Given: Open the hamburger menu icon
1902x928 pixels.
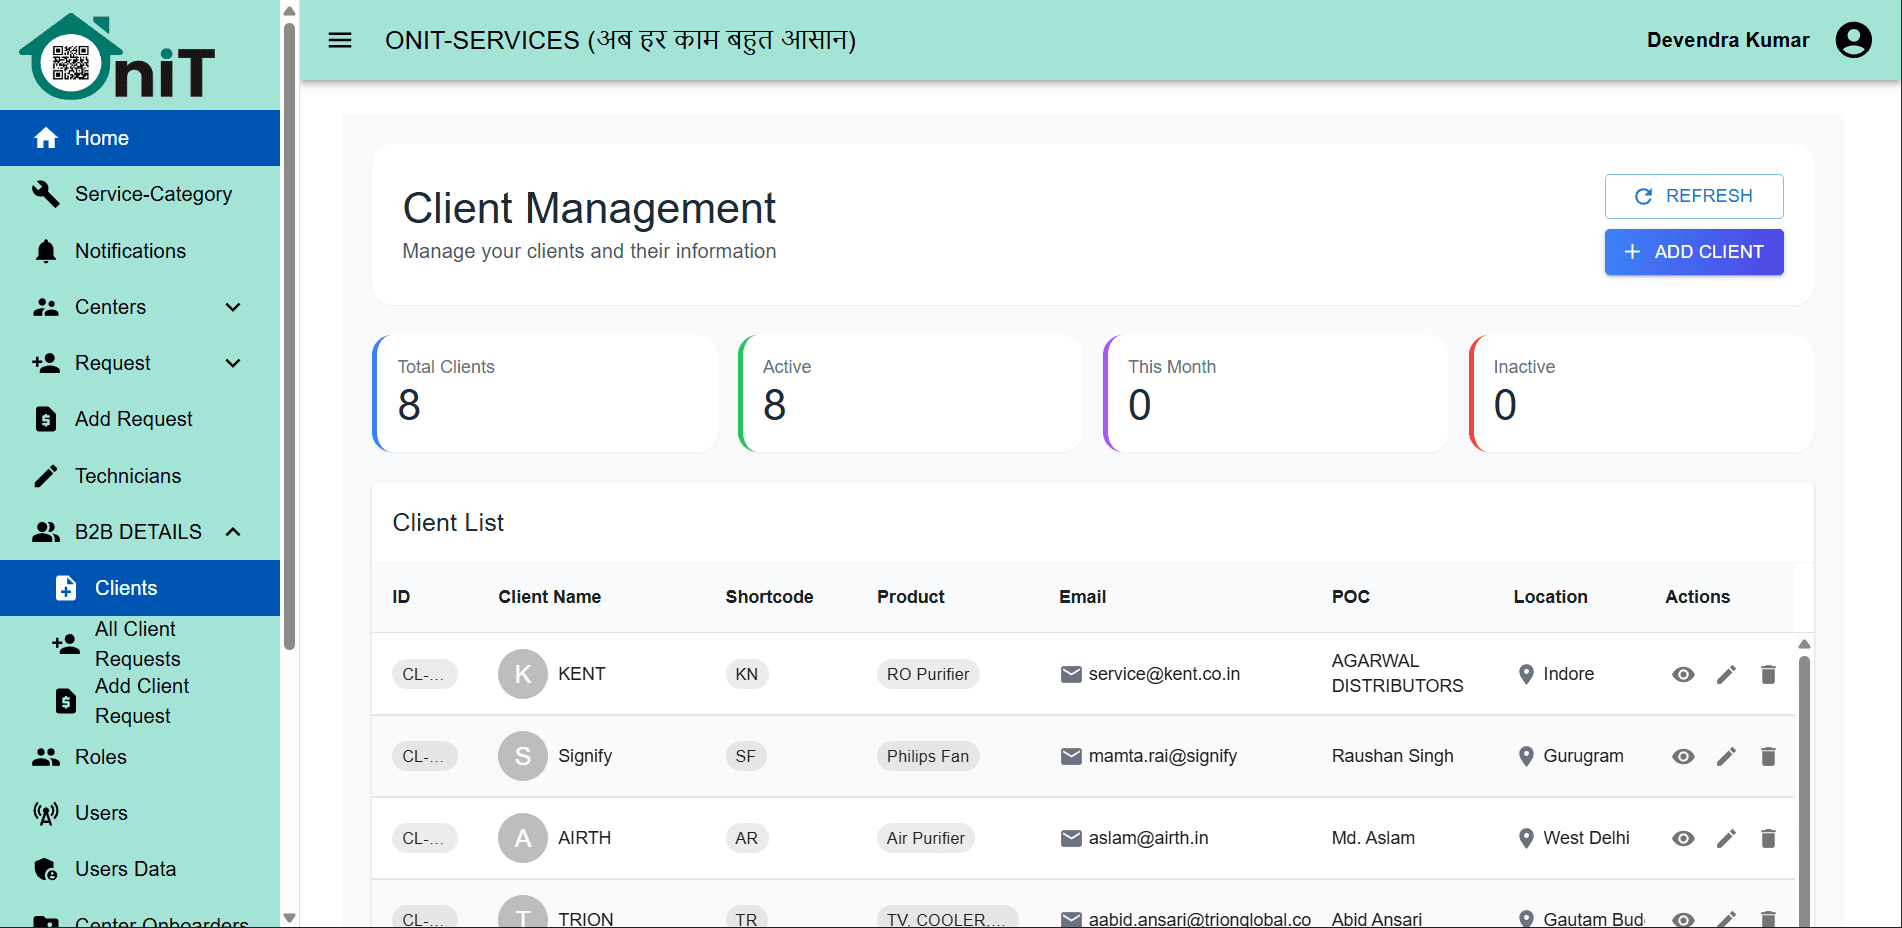Looking at the screenshot, I should coord(340,40).
